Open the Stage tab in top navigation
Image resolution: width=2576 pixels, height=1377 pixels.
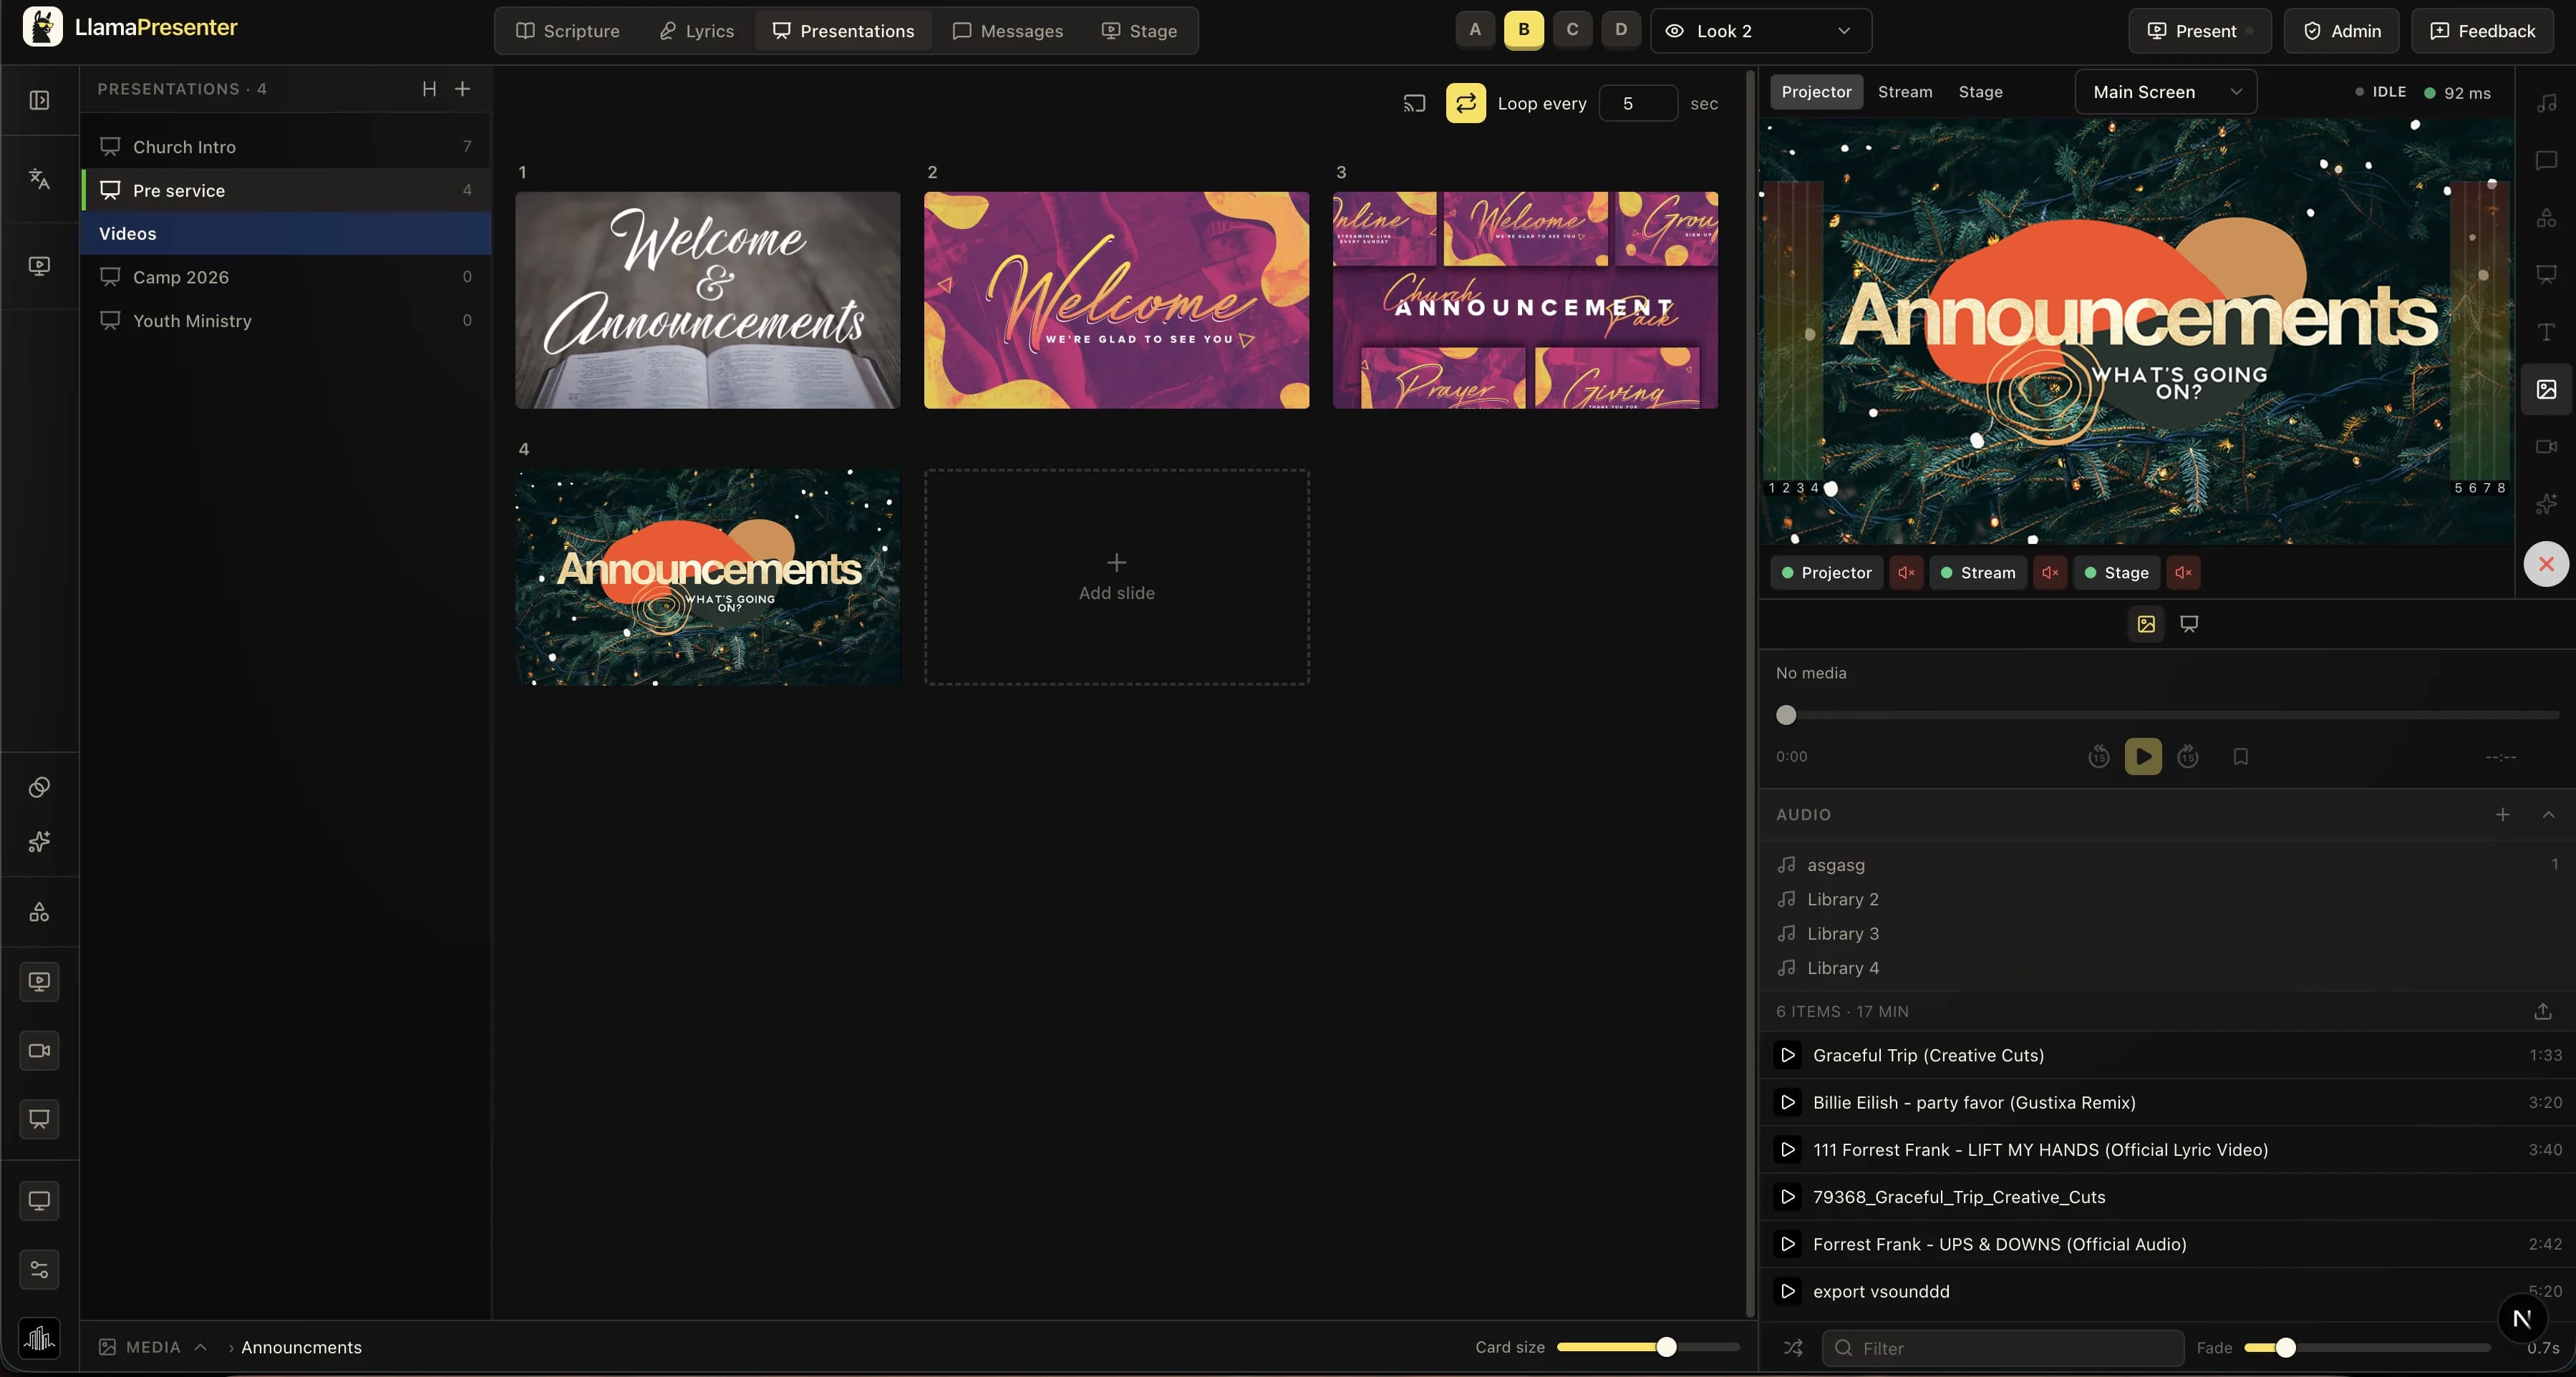click(1139, 31)
